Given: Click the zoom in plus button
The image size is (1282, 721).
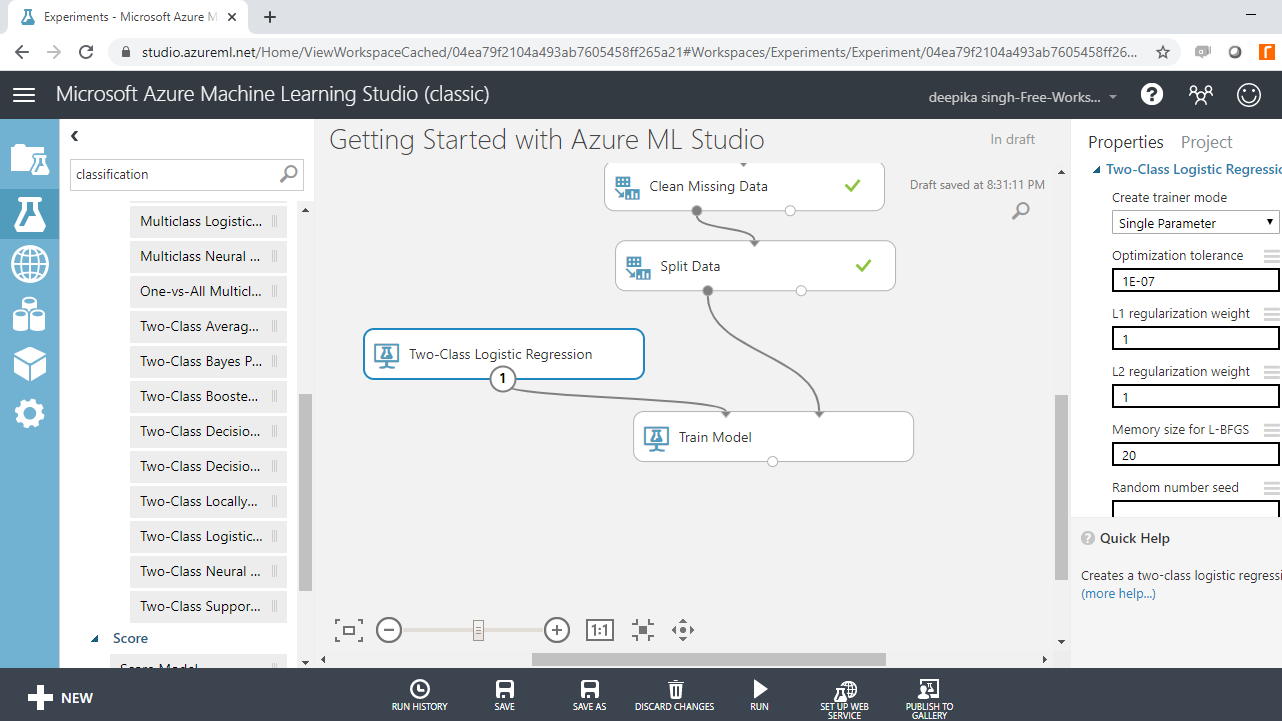Looking at the screenshot, I should [557, 630].
